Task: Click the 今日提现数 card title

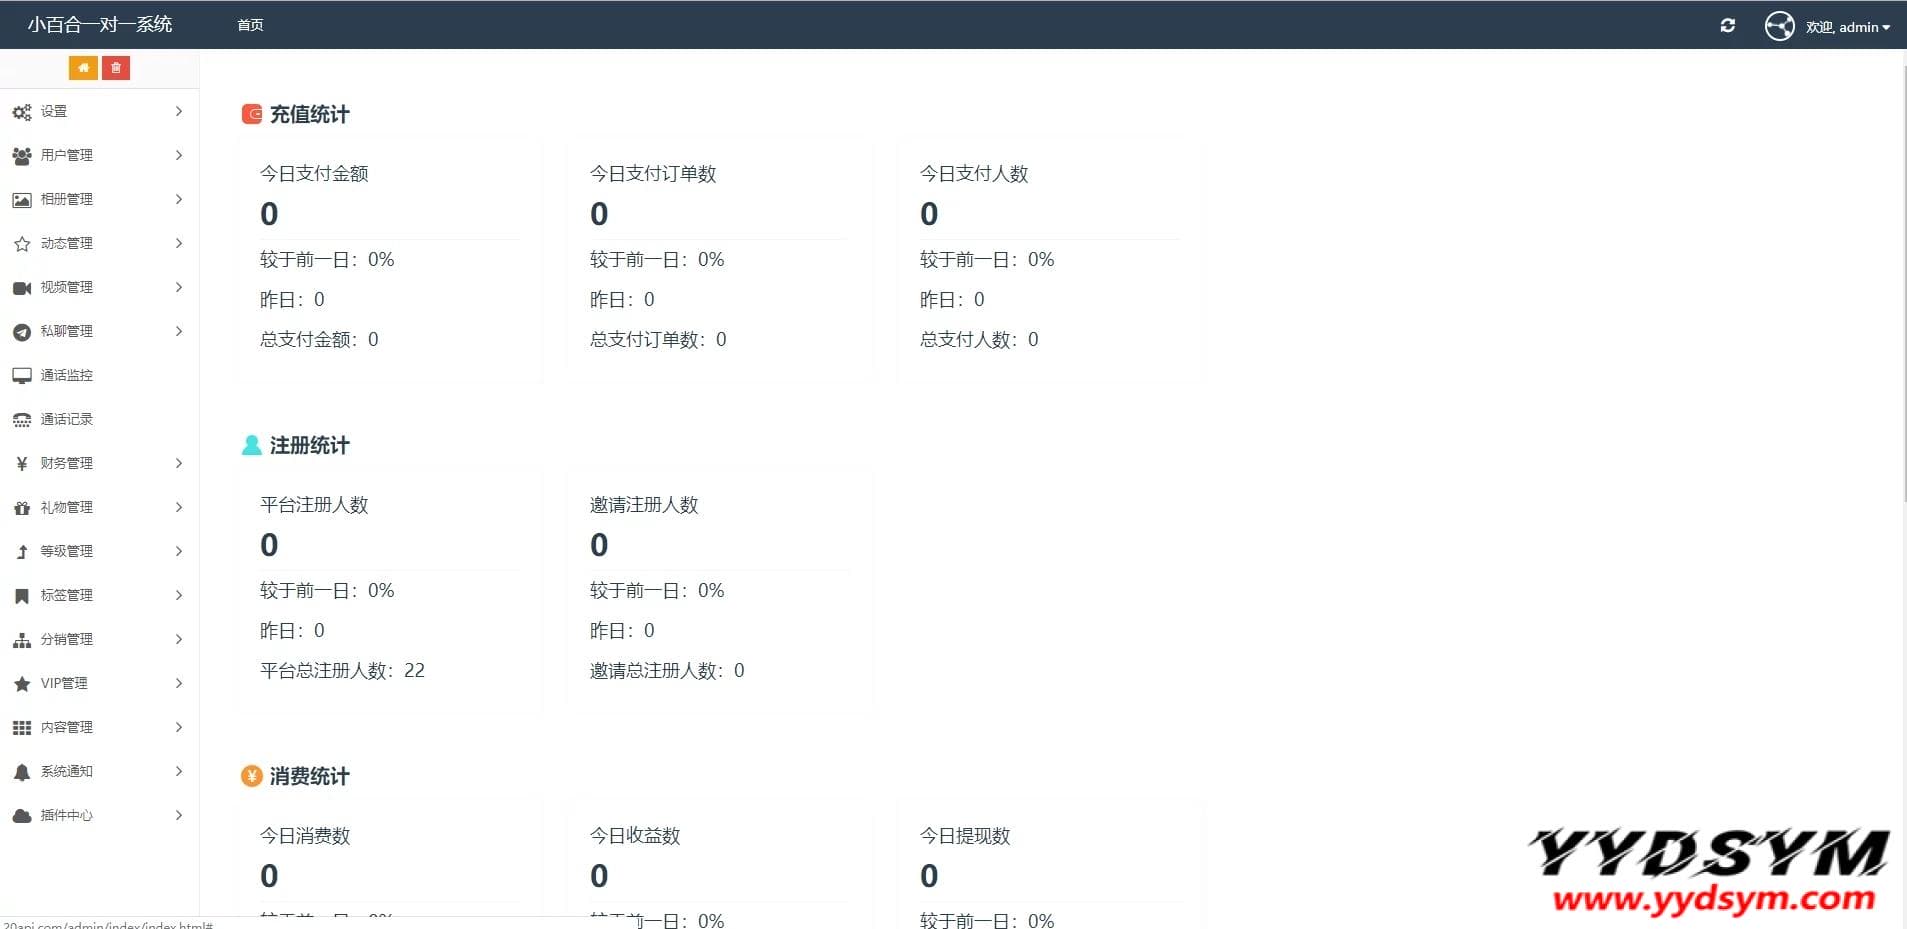Action: pos(965,836)
